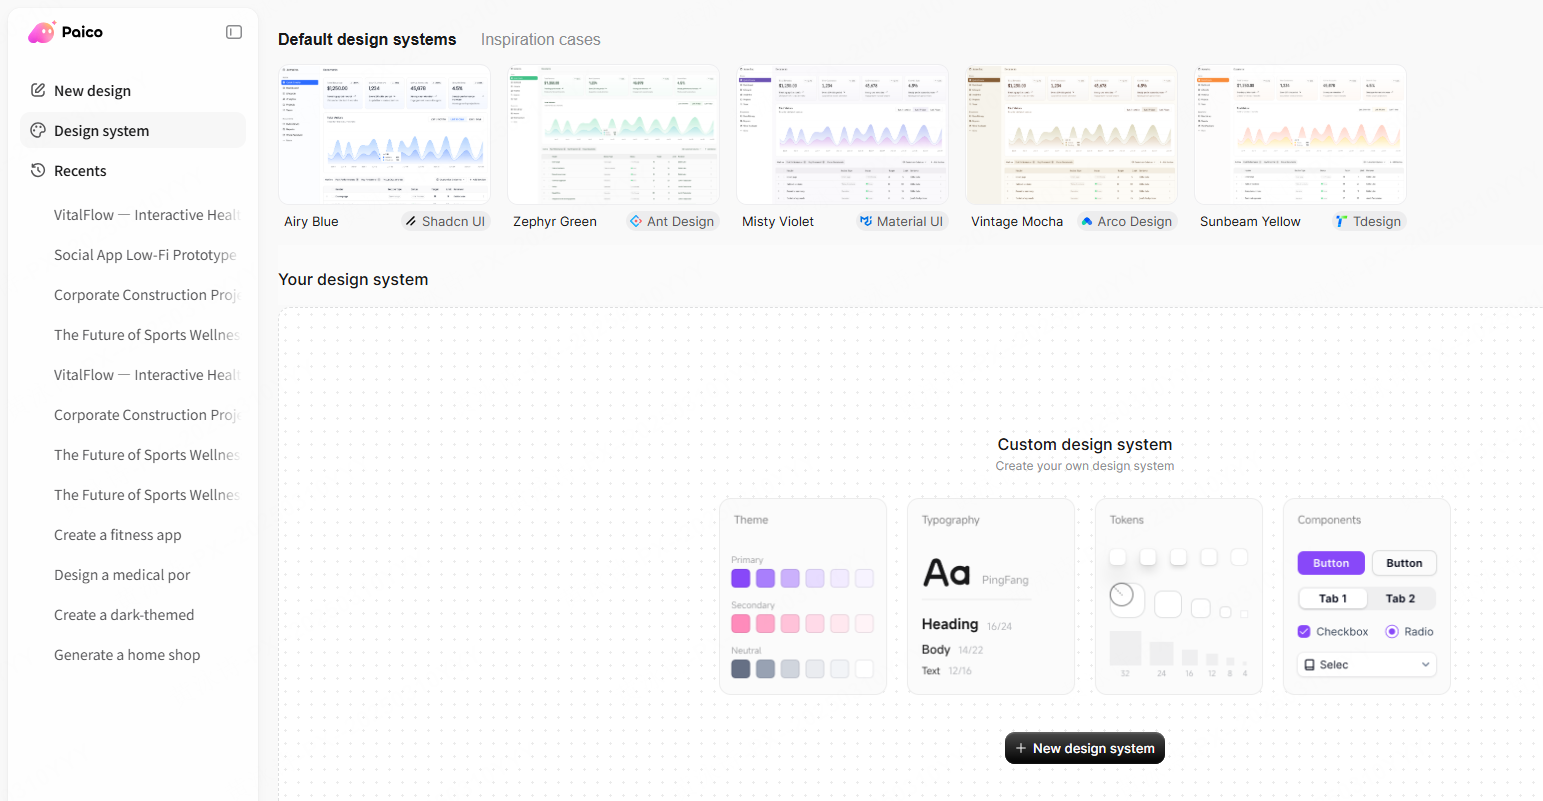Click the white outlined Button in Components
This screenshot has width=1543, height=801.
coord(1404,563)
